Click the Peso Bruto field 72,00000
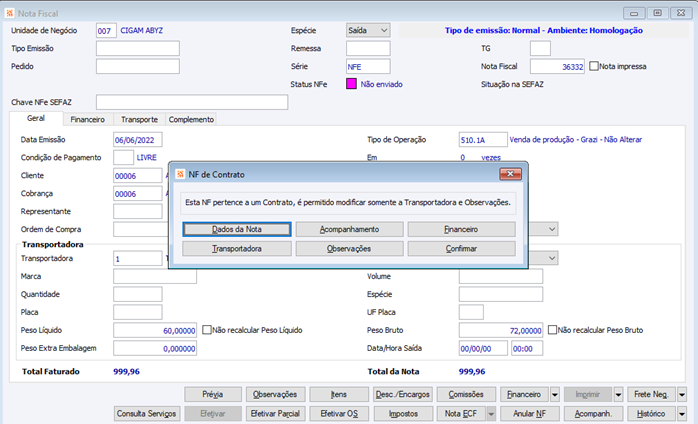 point(501,330)
